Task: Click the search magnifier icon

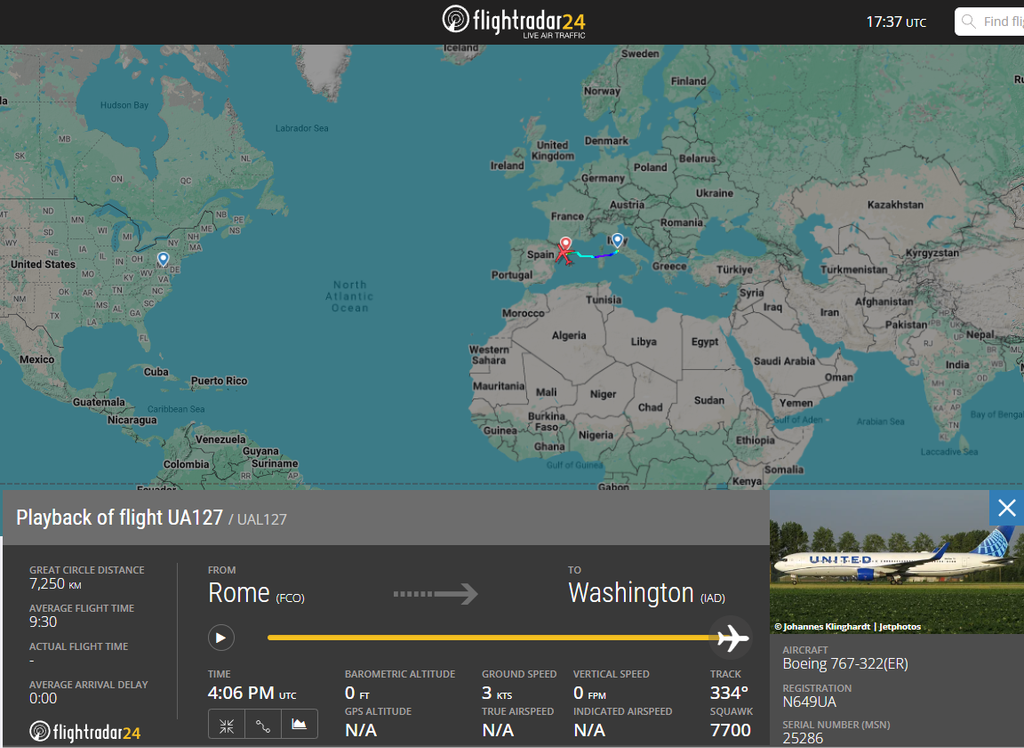Action: click(969, 22)
